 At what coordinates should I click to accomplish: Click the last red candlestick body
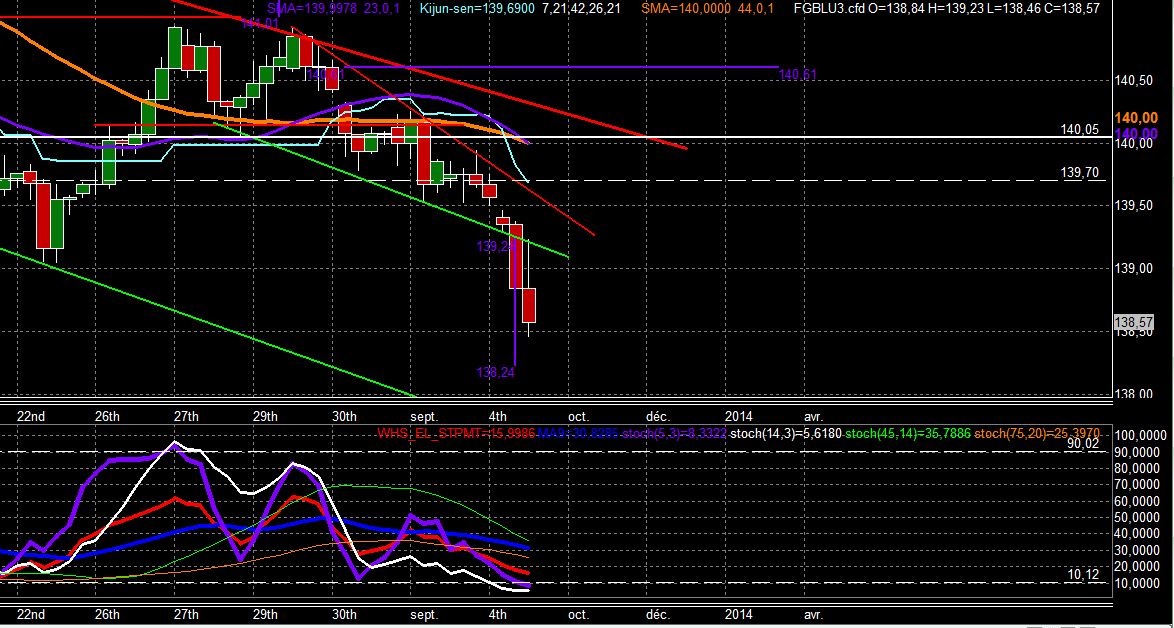529,305
